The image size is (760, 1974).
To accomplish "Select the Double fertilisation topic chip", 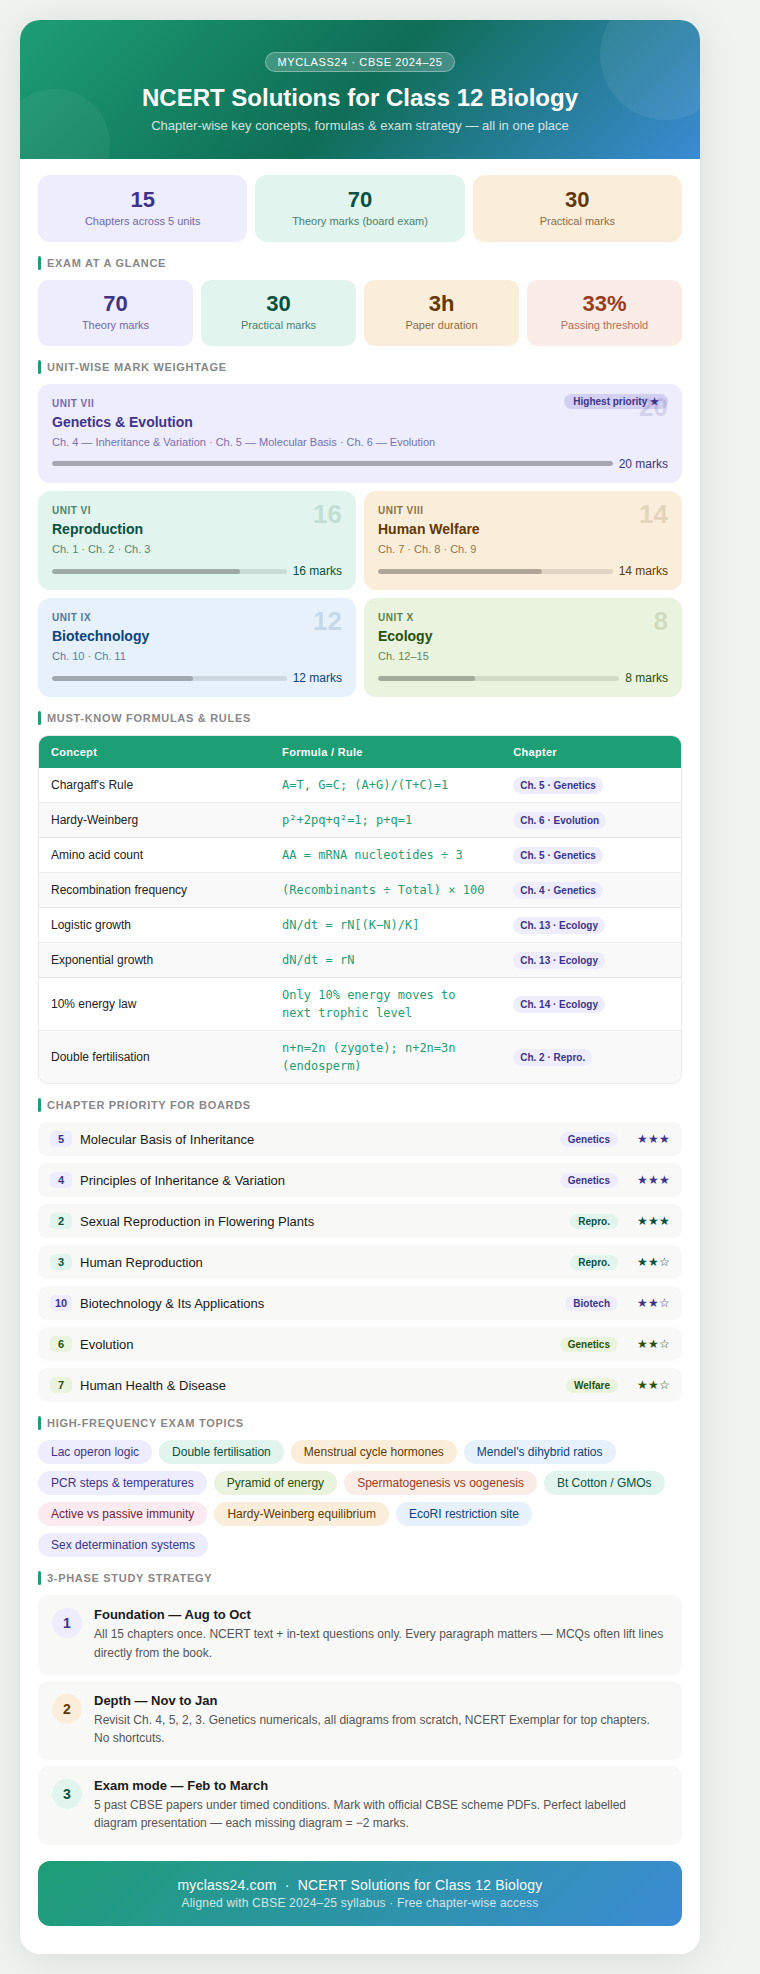I will (x=221, y=1452).
